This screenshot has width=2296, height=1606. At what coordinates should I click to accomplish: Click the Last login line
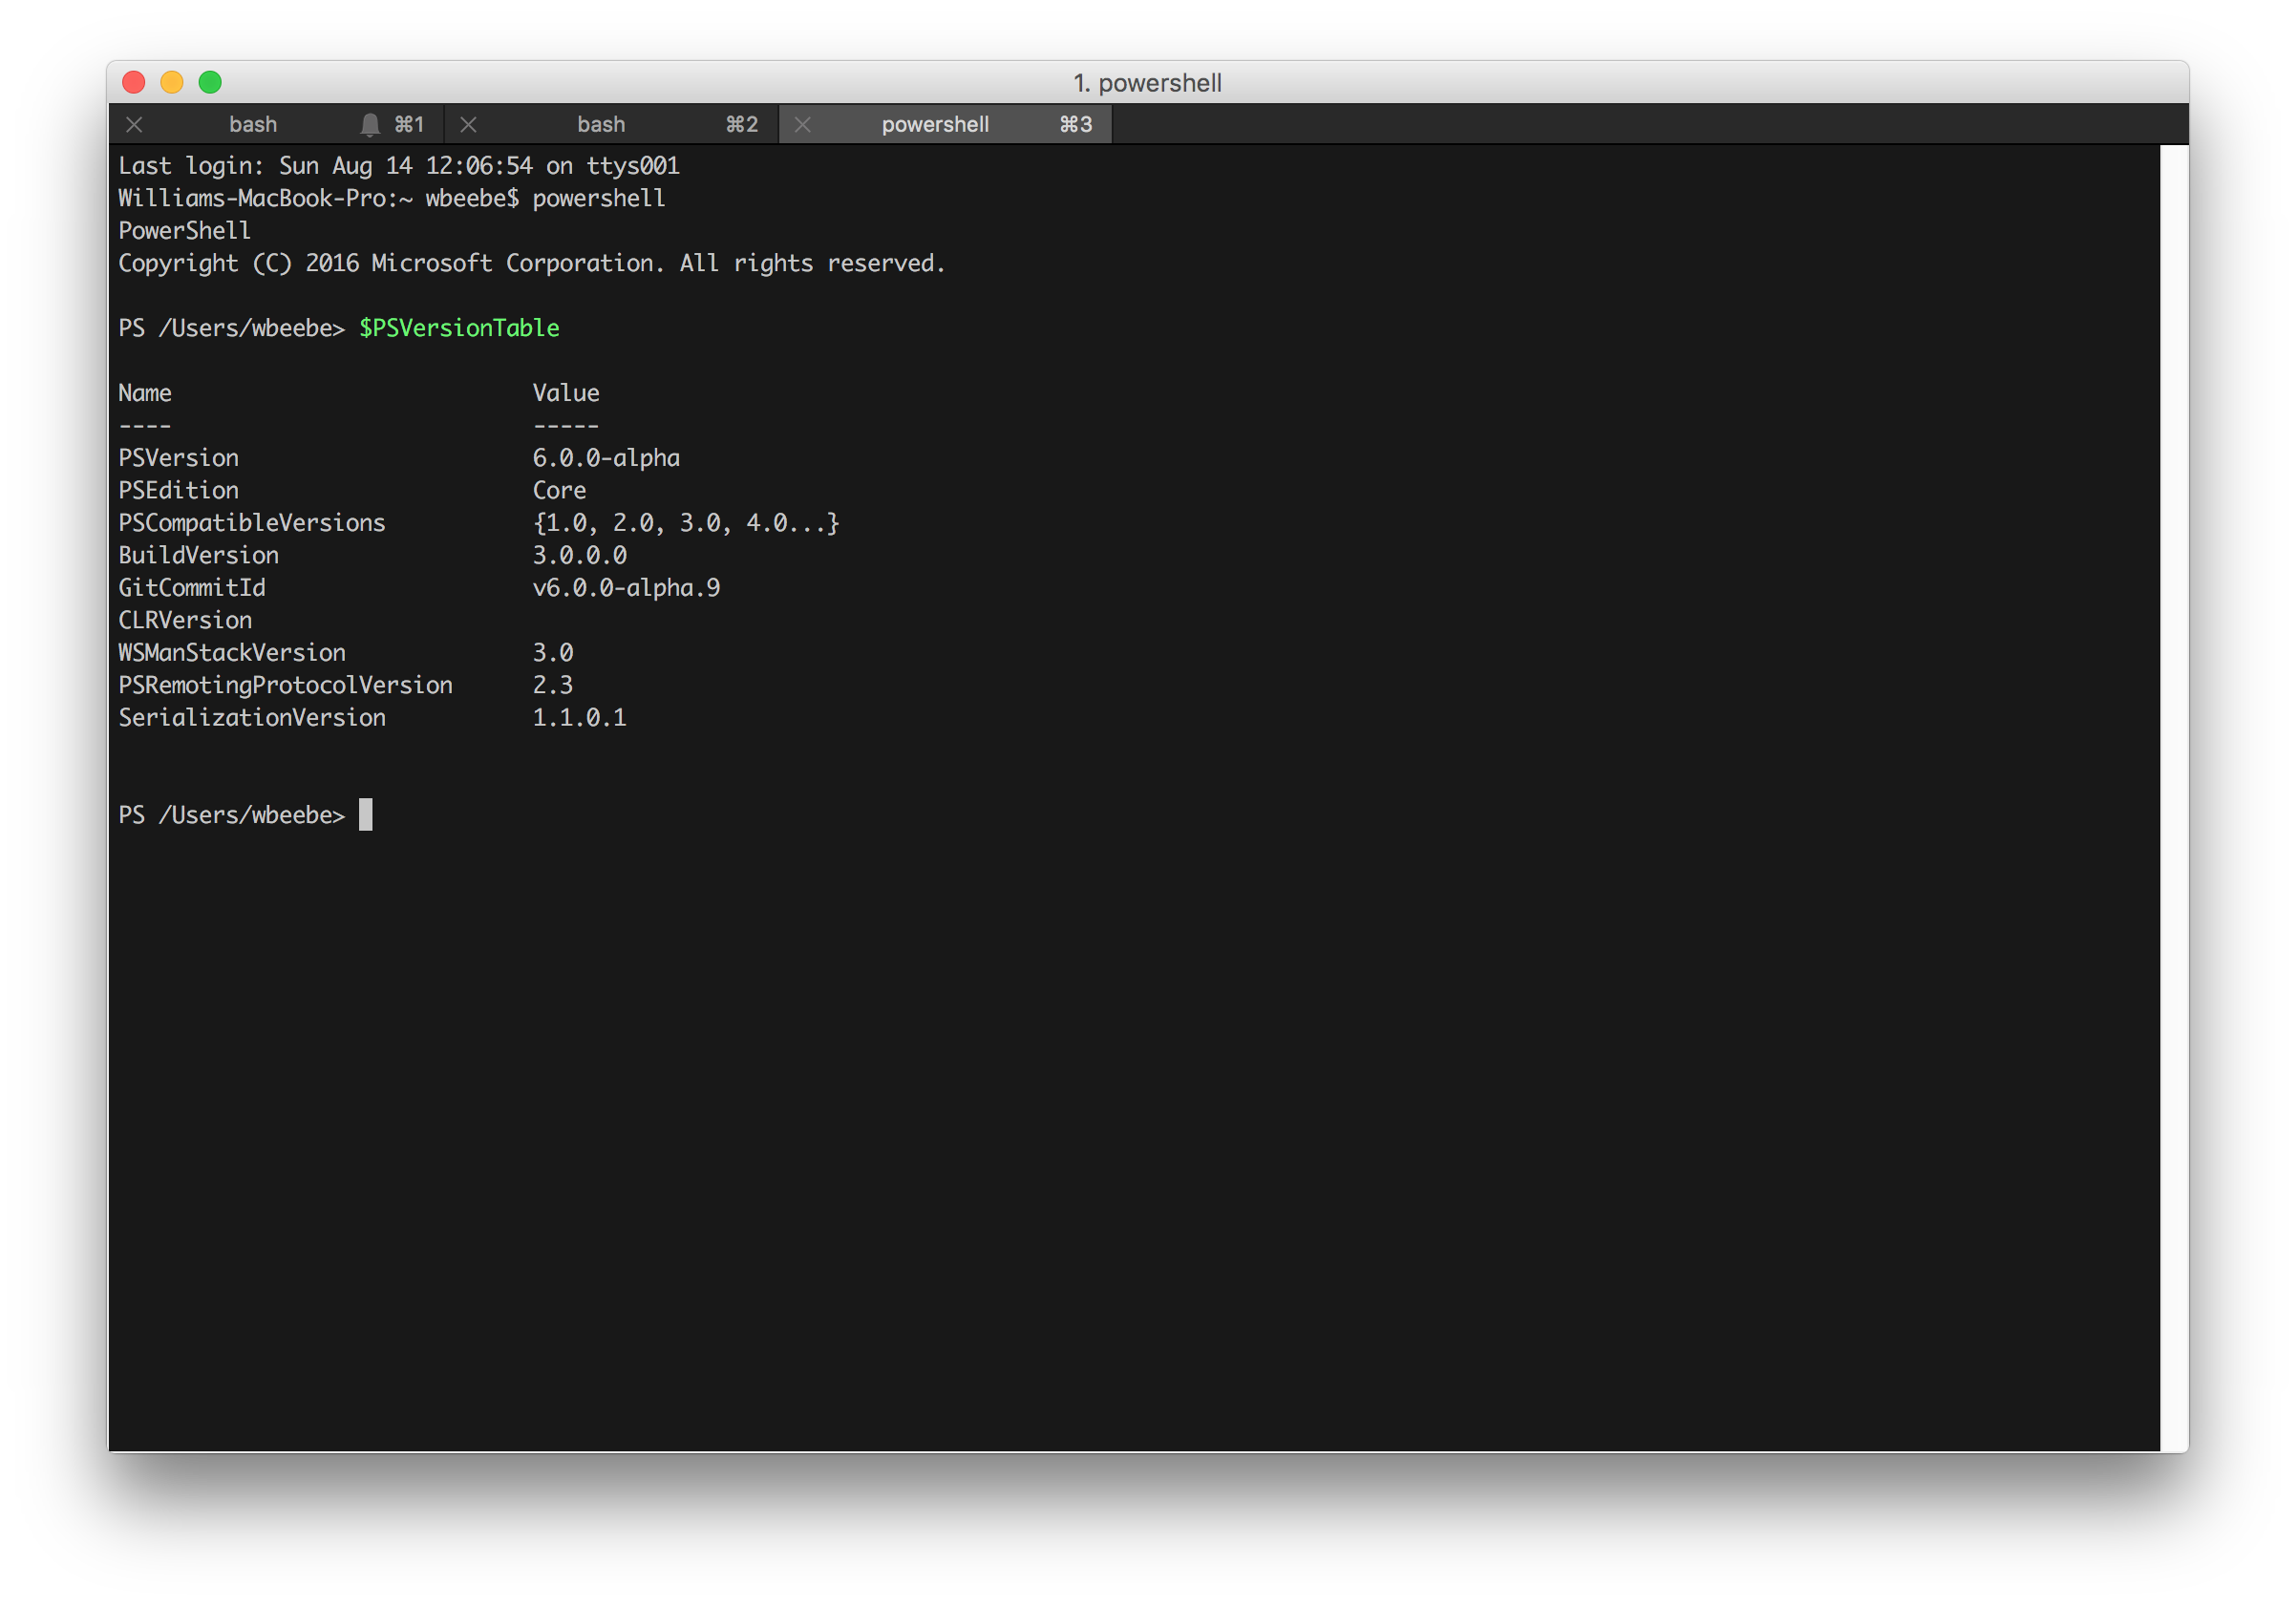coord(399,166)
